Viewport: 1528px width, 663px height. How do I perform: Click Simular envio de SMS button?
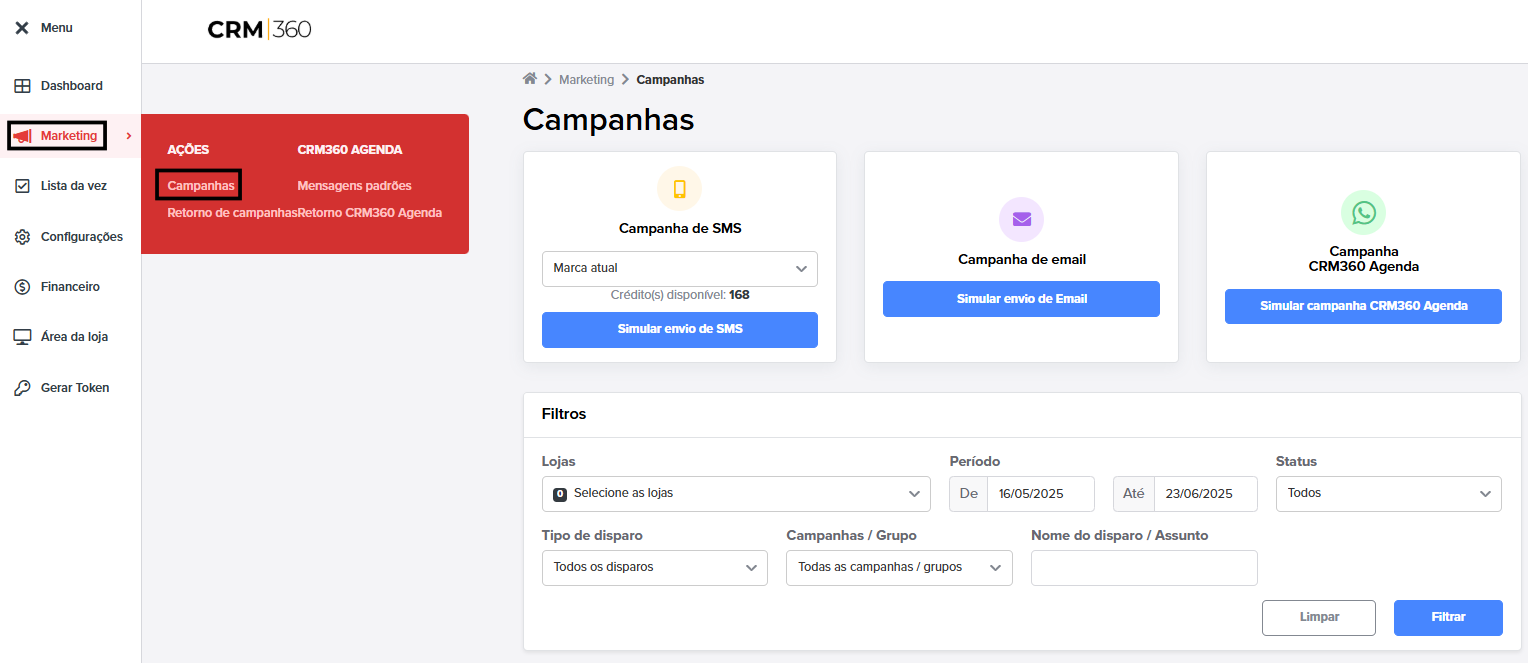[x=680, y=330]
